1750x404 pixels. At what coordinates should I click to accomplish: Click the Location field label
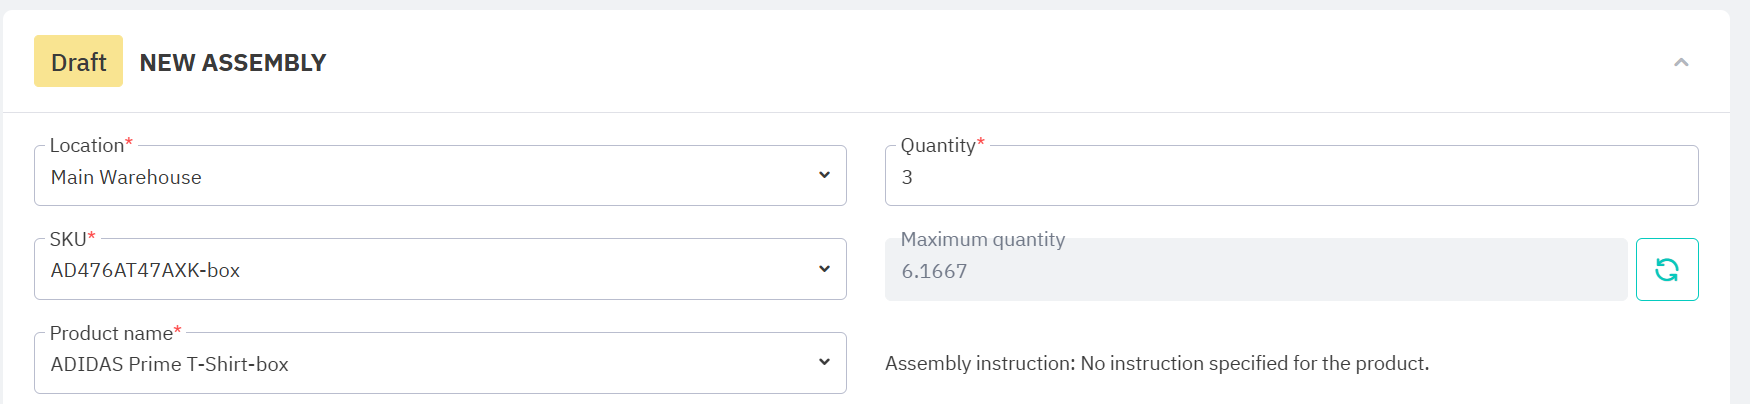tap(86, 146)
